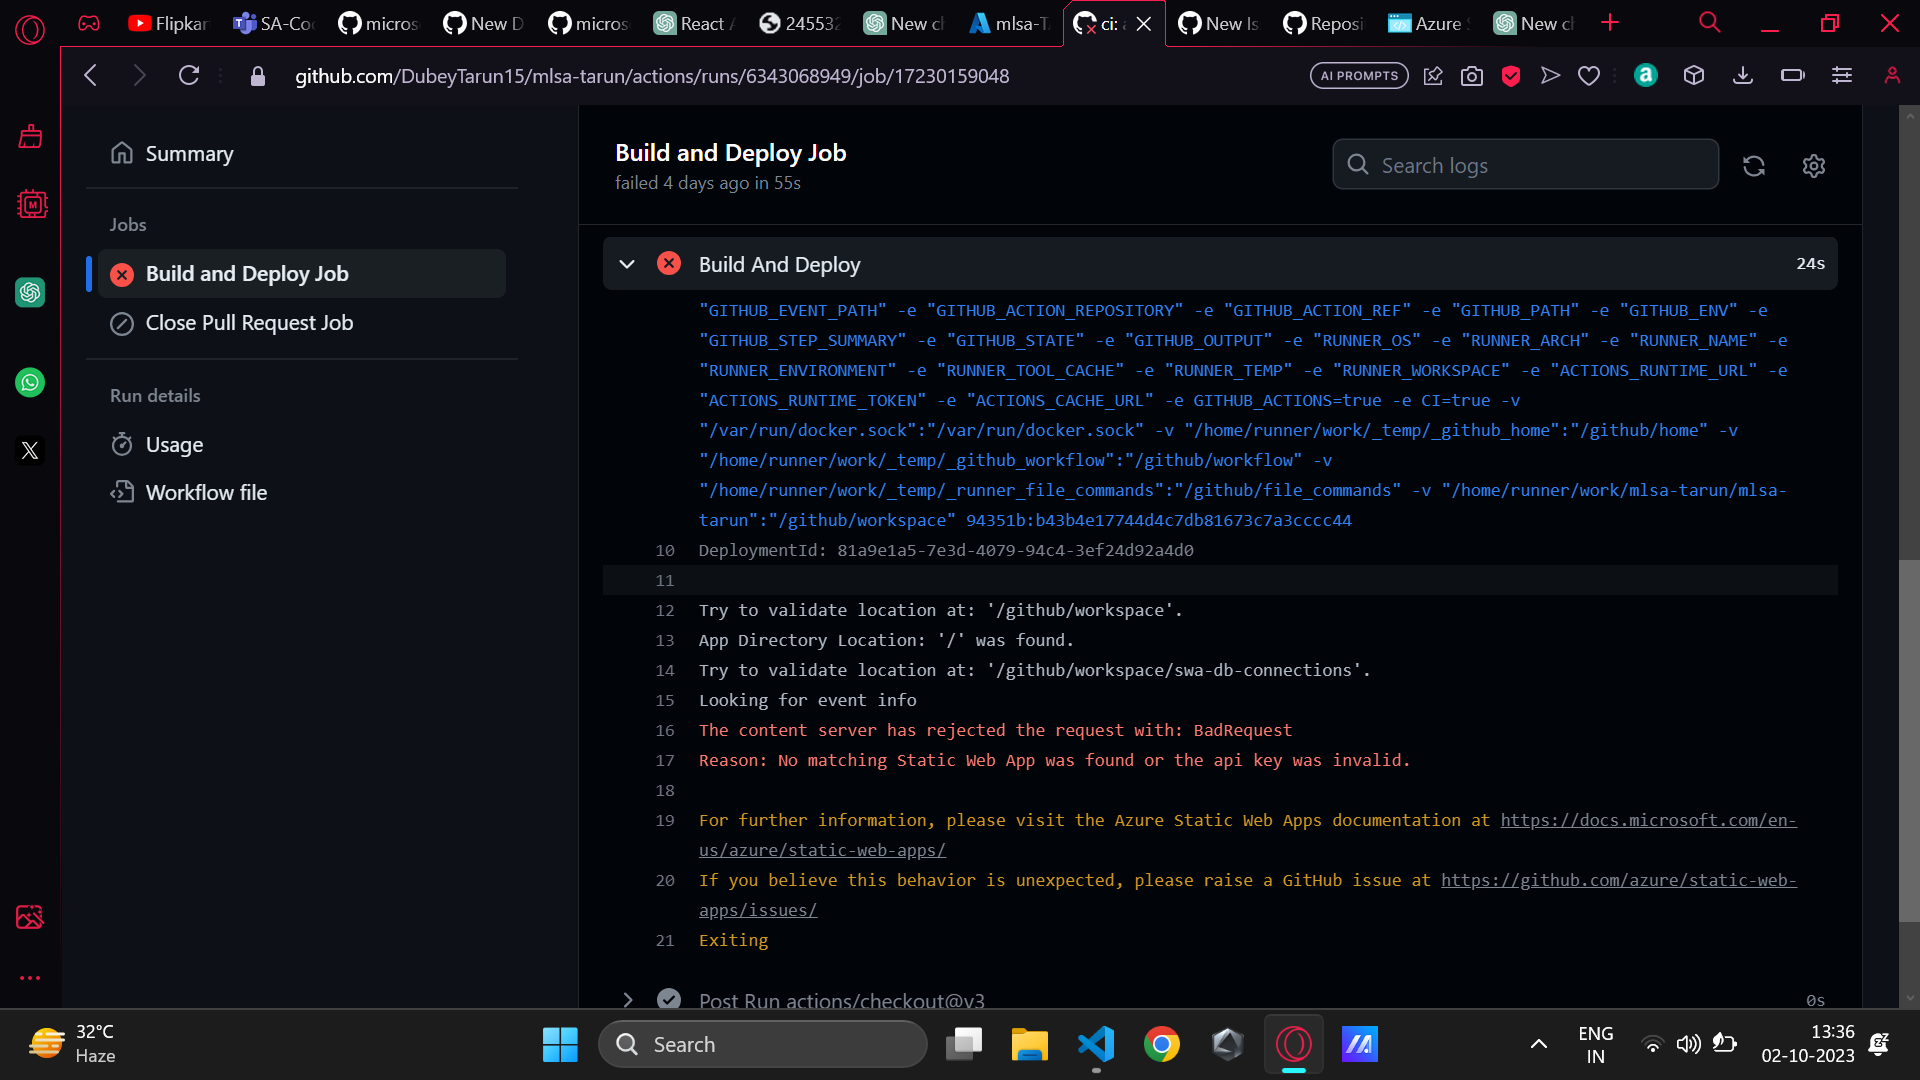Open the Amazon shopping assistant icon
1920x1080 pixels.
[1645, 75]
